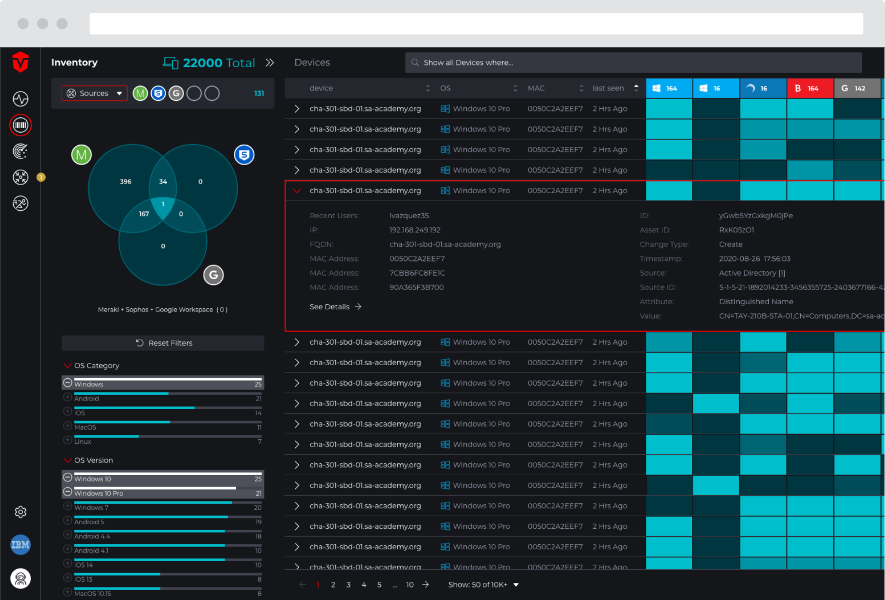Go to previous page arrow in pagination

pyautogui.click(x=303, y=585)
